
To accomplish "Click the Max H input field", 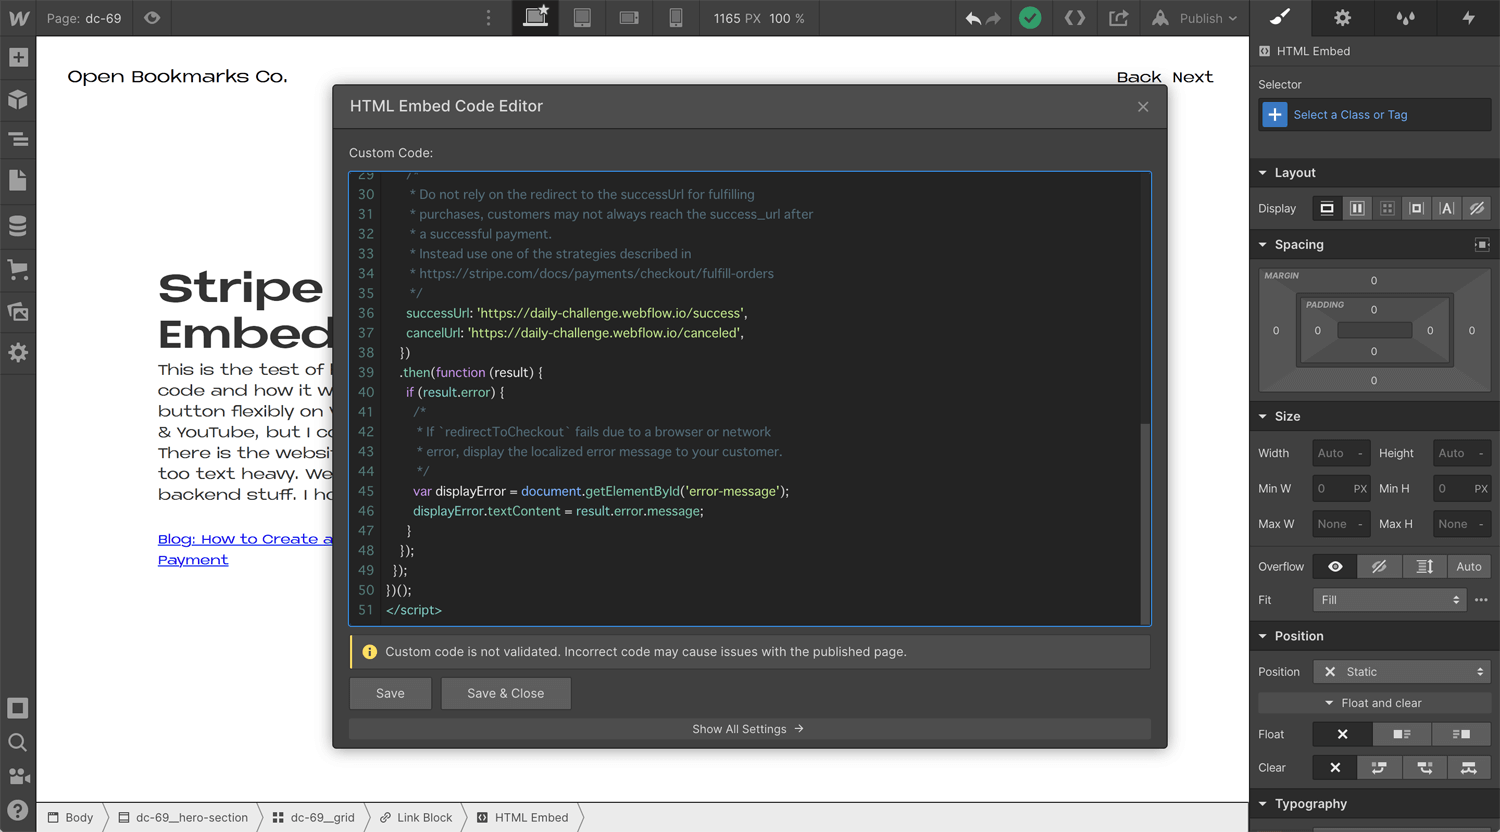I will pyautogui.click(x=1462, y=524).
